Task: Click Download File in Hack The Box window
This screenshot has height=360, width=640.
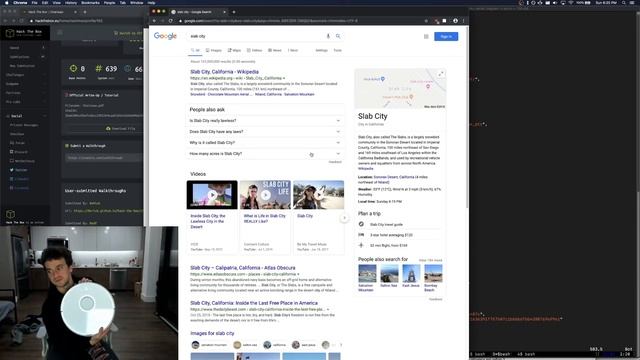Action: coord(121,128)
